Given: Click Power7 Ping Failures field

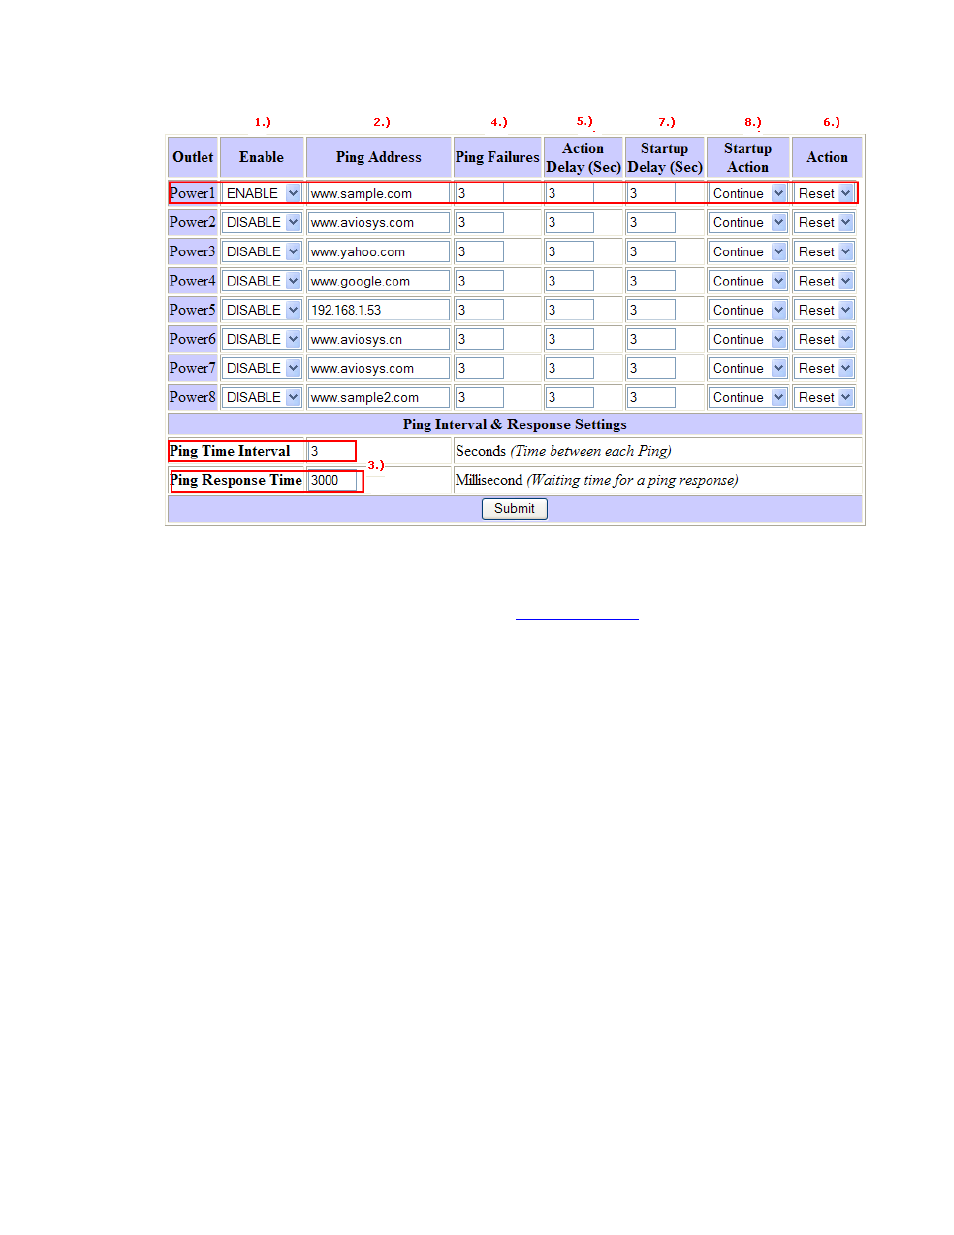Looking at the screenshot, I should click(480, 368).
